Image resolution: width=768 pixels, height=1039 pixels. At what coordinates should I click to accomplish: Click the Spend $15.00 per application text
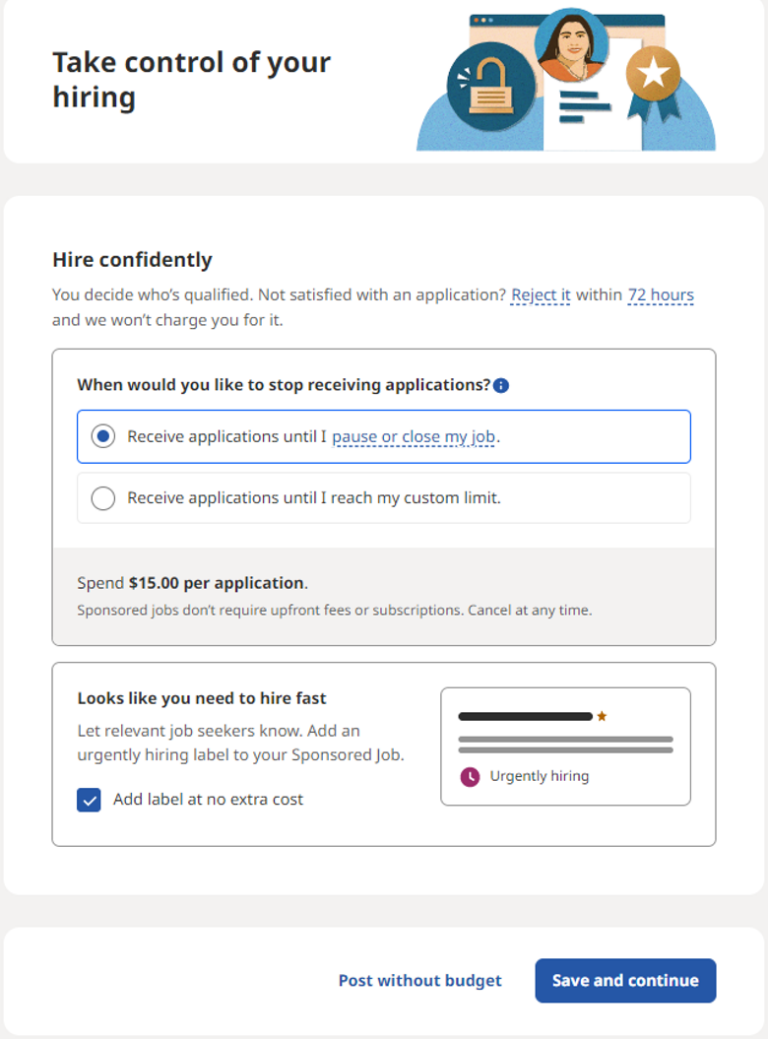click(192, 583)
